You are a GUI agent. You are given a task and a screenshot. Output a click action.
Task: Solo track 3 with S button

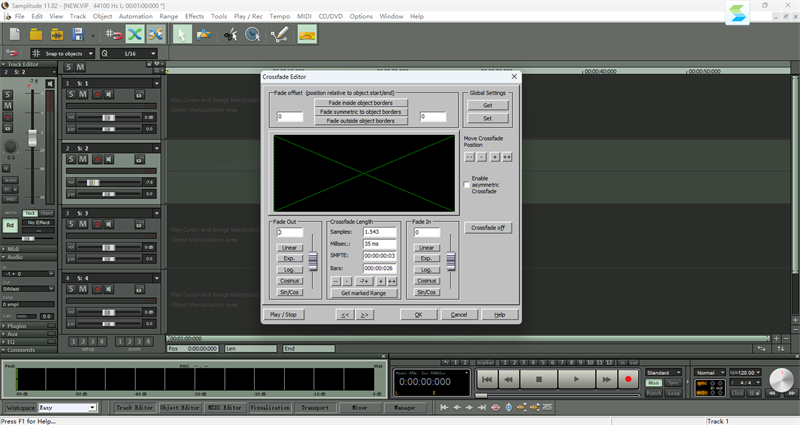[x=71, y=224]
